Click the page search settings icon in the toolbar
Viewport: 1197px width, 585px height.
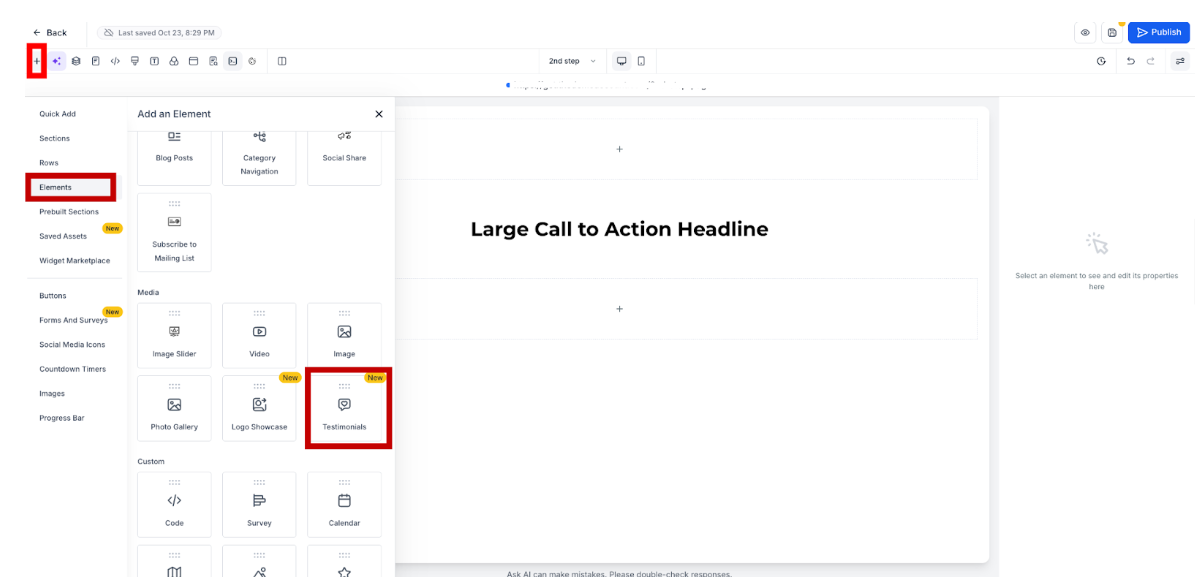tap(213, 61)
